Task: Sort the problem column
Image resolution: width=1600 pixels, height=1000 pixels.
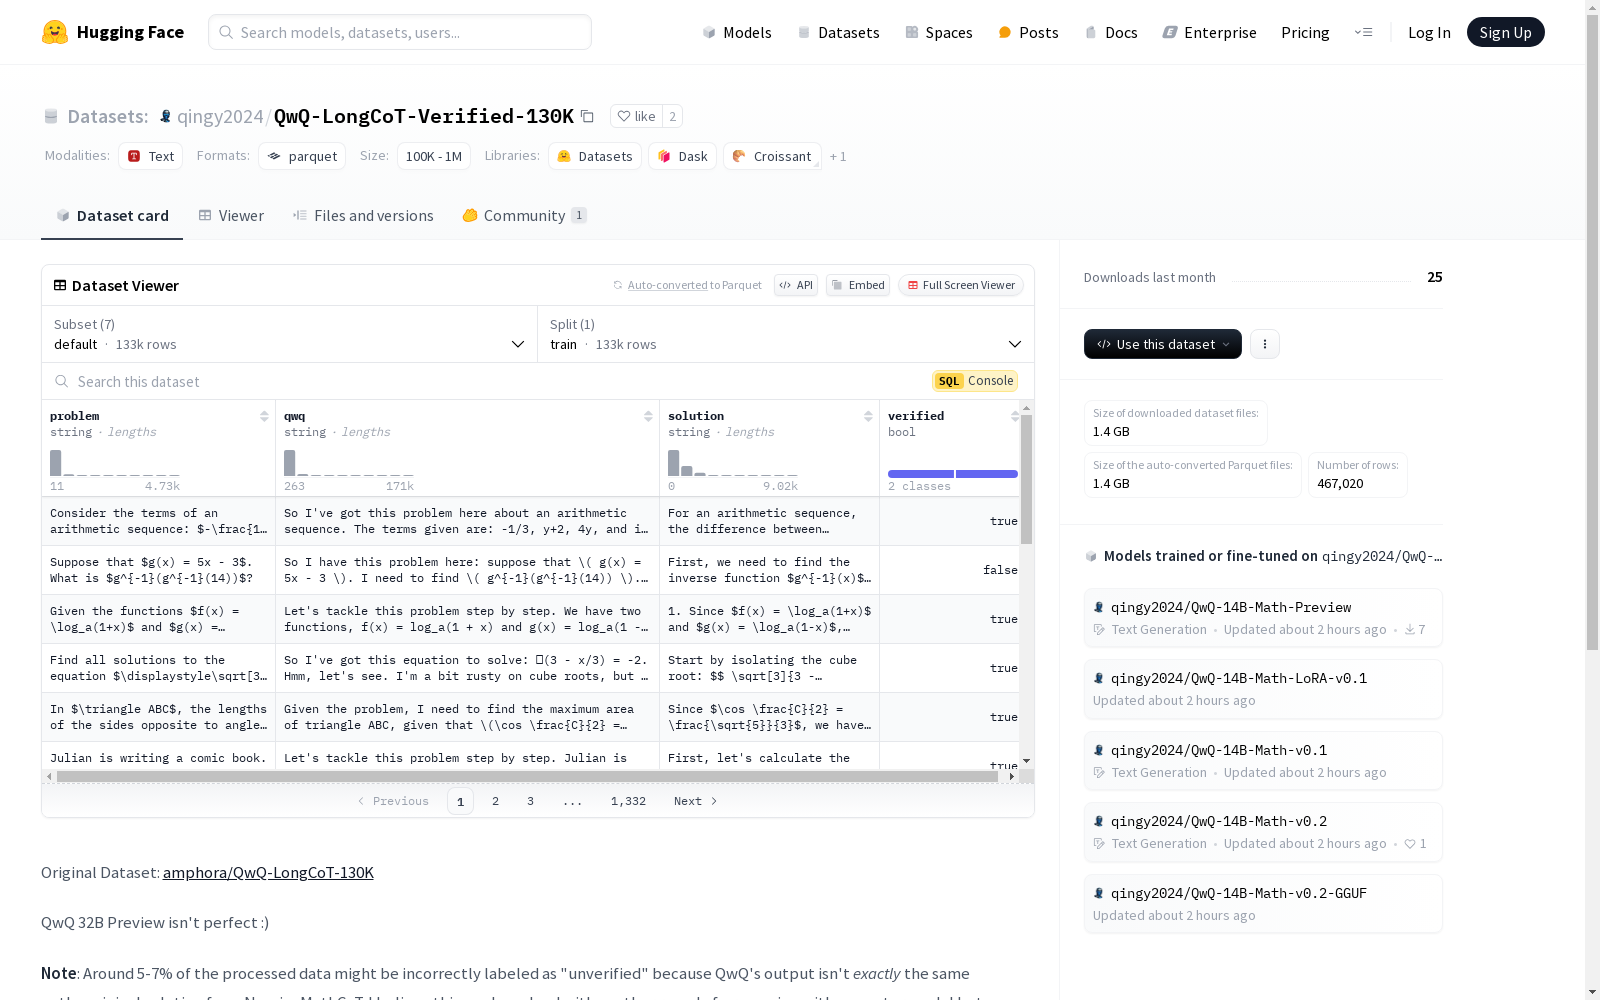Action: tap(264, 416)
